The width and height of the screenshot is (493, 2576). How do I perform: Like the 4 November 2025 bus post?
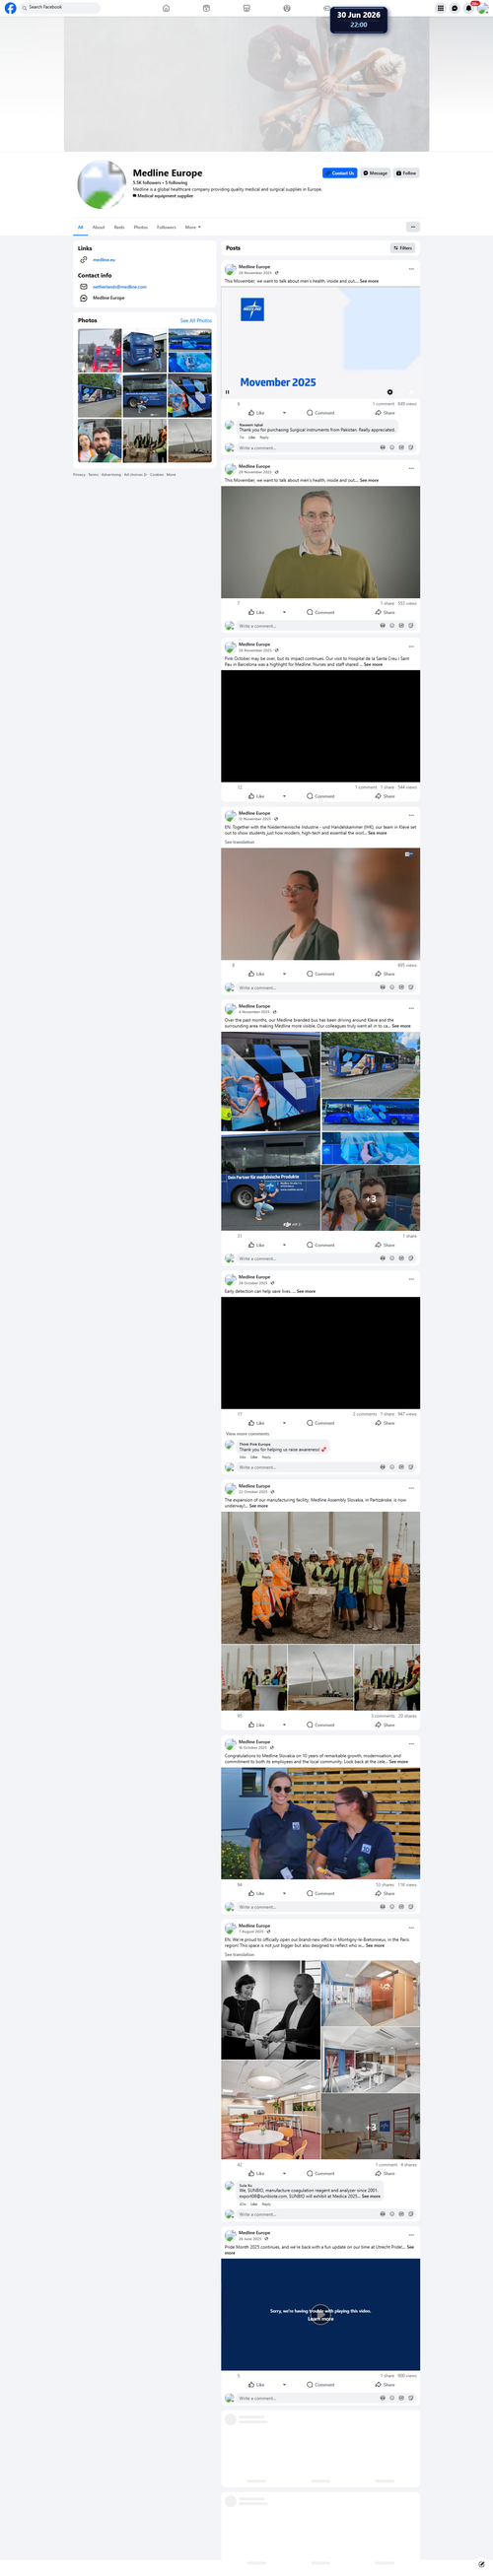pos(257,1245)
